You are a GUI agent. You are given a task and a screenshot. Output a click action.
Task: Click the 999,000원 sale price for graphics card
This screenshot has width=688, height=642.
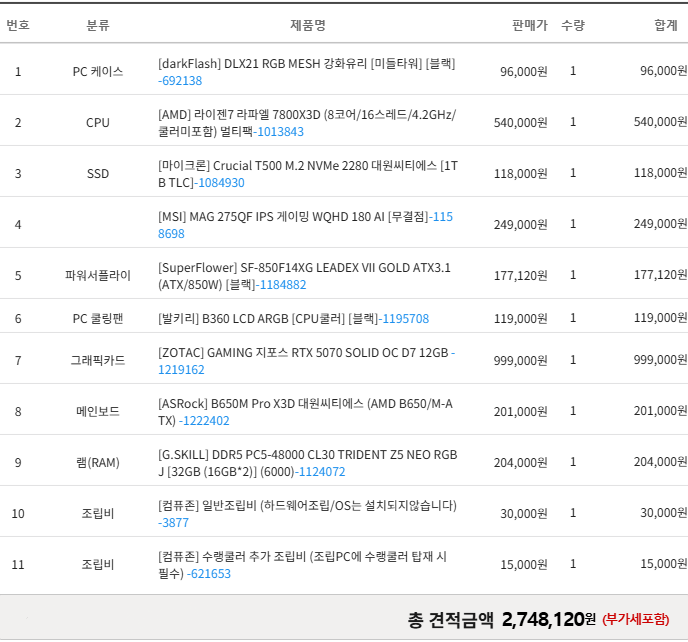tap(521, 360)
